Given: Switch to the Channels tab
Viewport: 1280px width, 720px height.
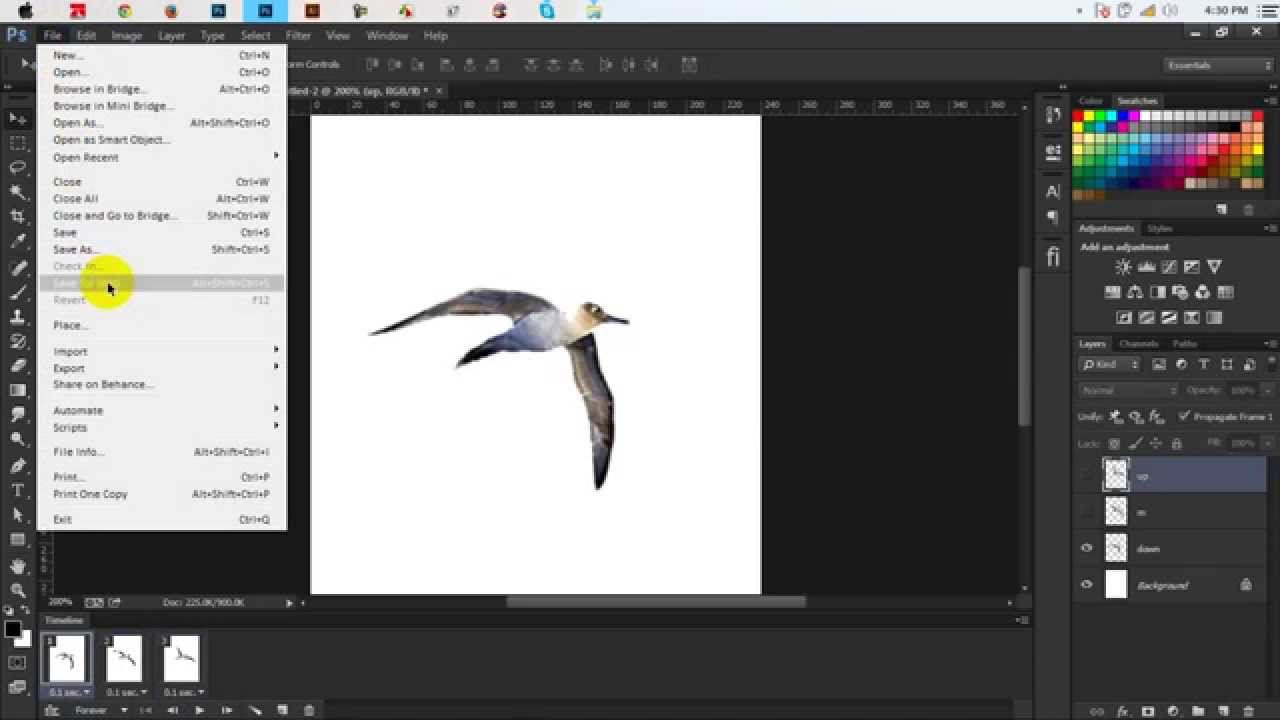Looking at the screenshot, I should click(x=1138, y=344).
